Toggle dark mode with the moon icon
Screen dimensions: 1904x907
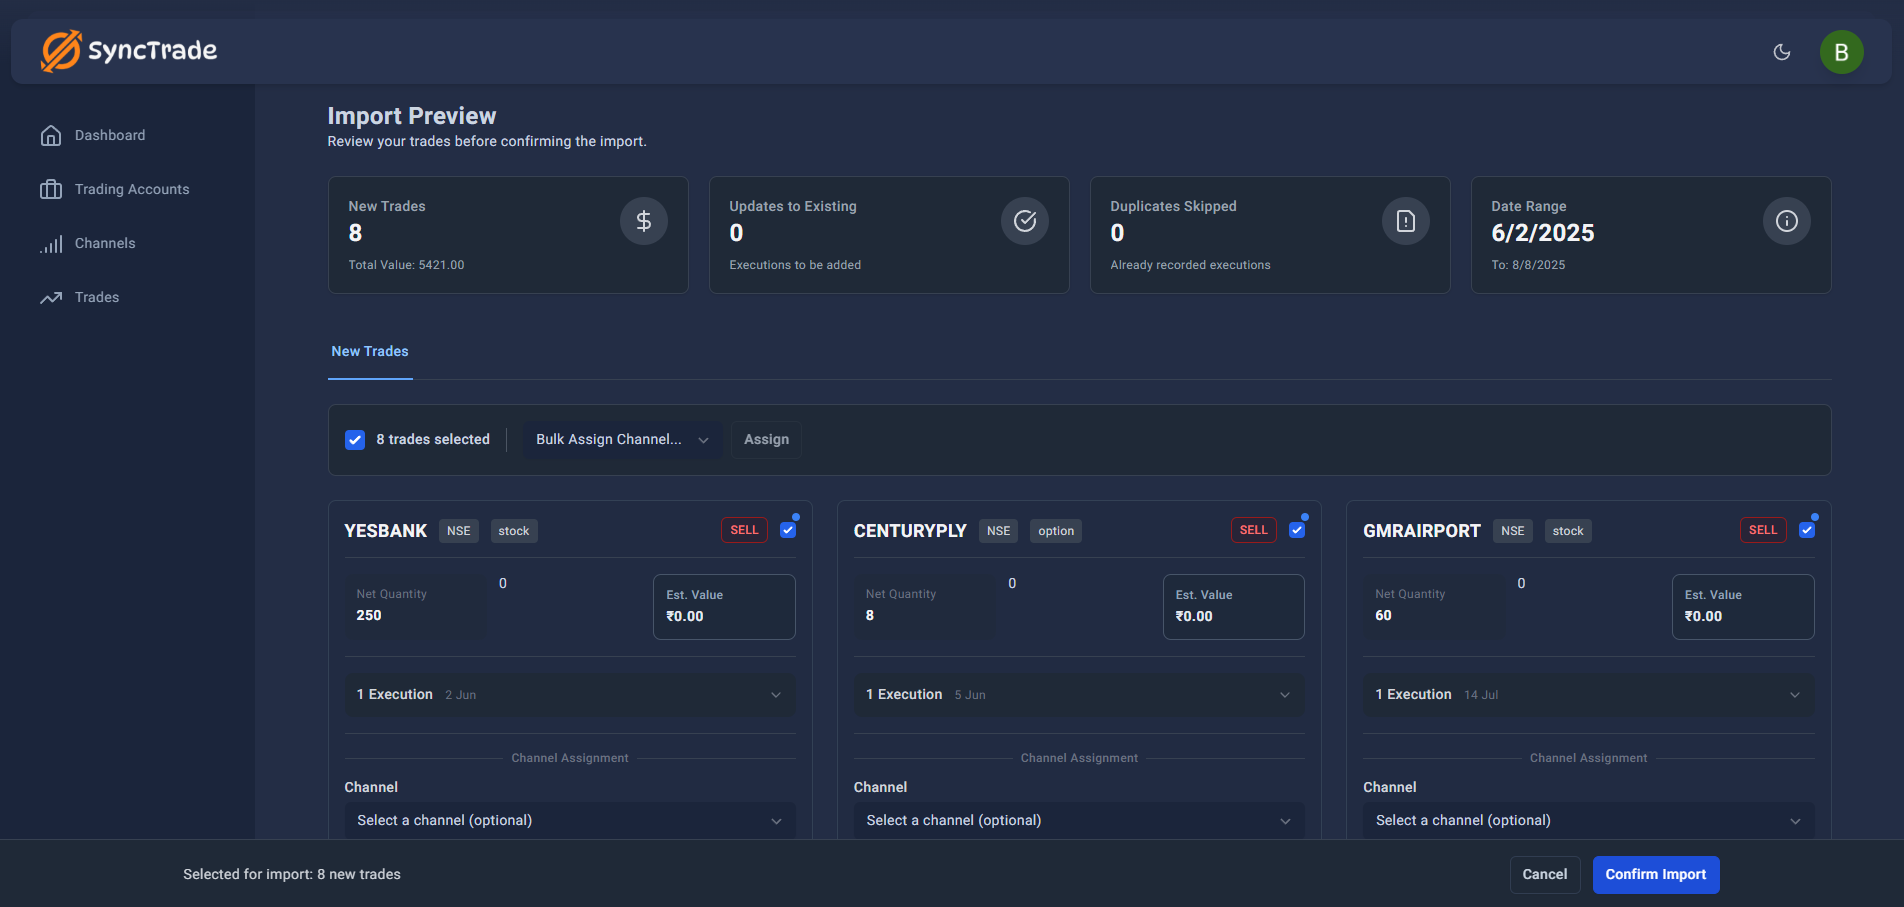pos(1783,51)
